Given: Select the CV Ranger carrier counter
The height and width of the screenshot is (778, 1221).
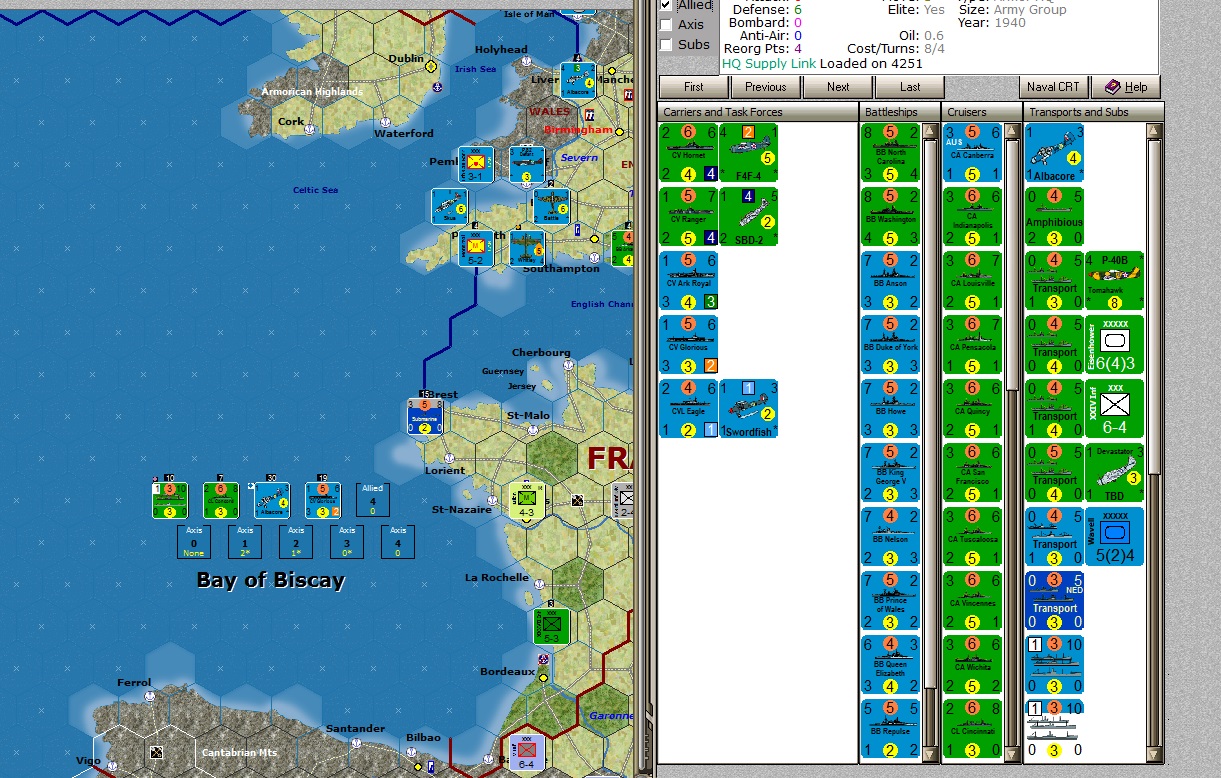Looking at the screenshot, I should tap(688, 217).
